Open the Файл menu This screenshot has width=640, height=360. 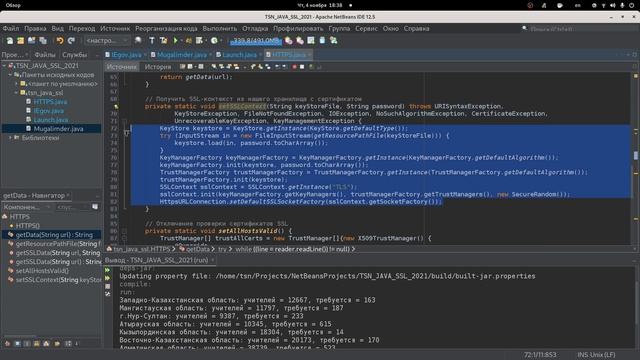11,29
